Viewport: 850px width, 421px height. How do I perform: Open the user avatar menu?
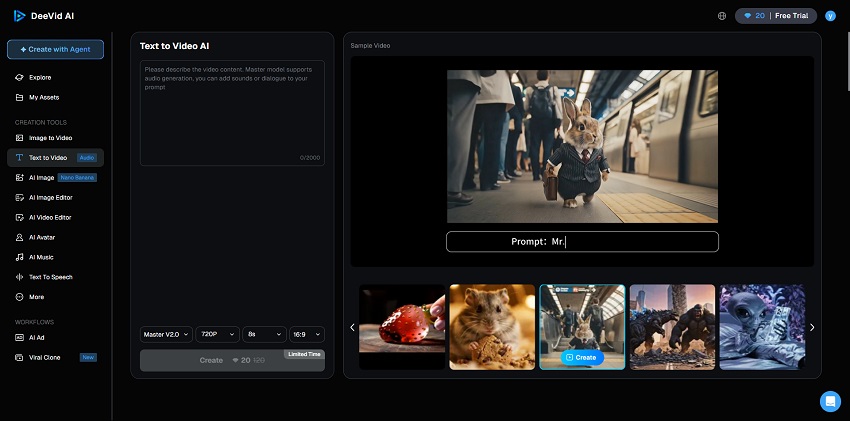830,16
